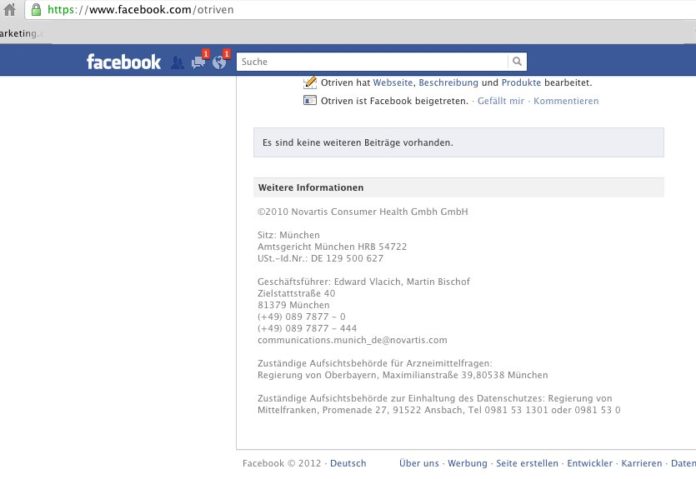Click the Kommentieren link
The height and width of the screenshot is (479, 696).
tap(566, 101)
